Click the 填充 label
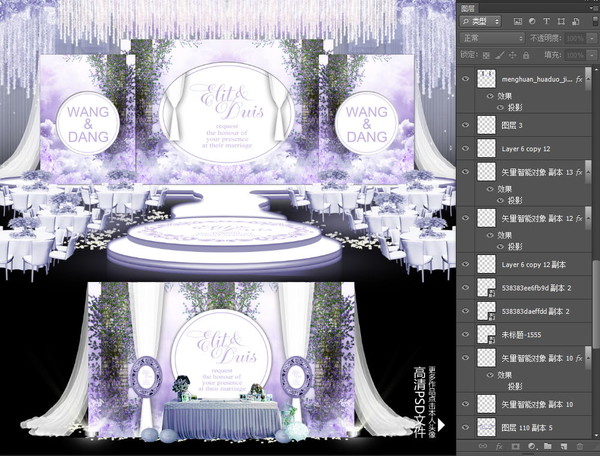This screenshot has width=600, height=456. 553,55
